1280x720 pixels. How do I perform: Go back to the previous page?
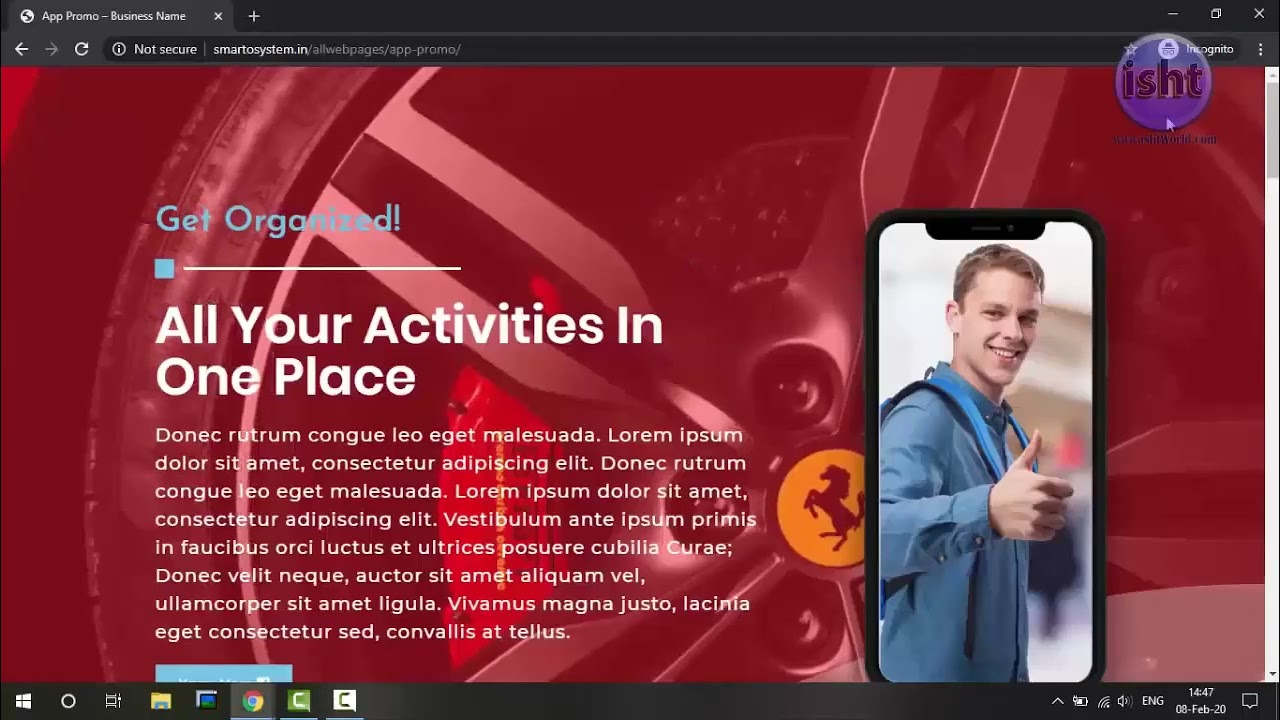click(21, 49)
